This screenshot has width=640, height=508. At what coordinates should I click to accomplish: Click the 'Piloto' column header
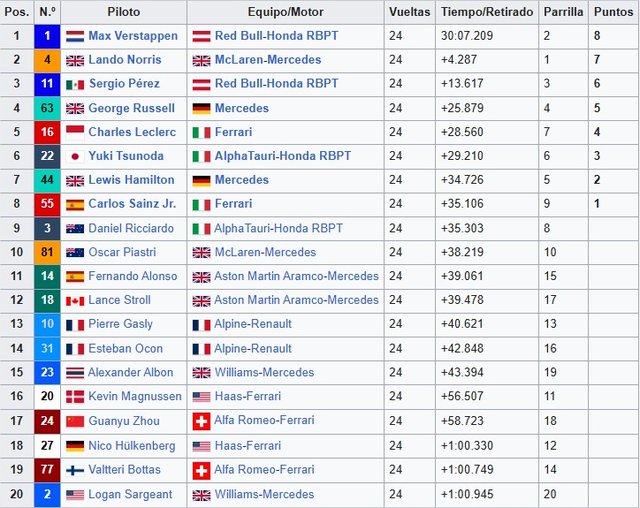pos(124,12)
